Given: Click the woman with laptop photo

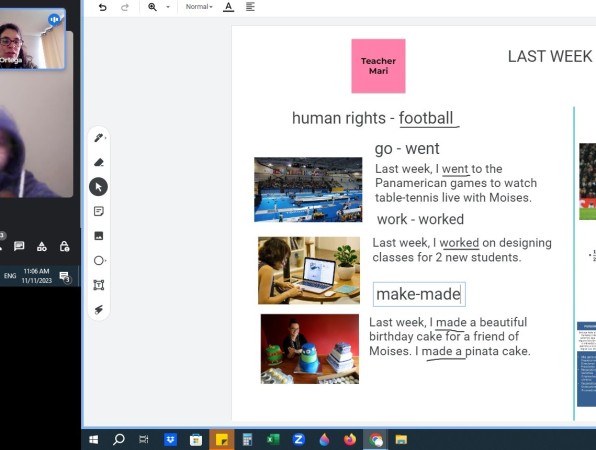Looking at the screenshot, I should 309,270.
